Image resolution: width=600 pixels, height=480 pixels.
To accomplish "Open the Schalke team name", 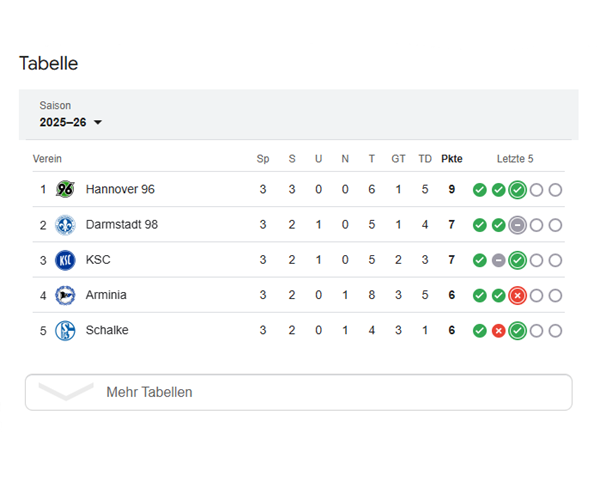I will [x=107, y=331].
